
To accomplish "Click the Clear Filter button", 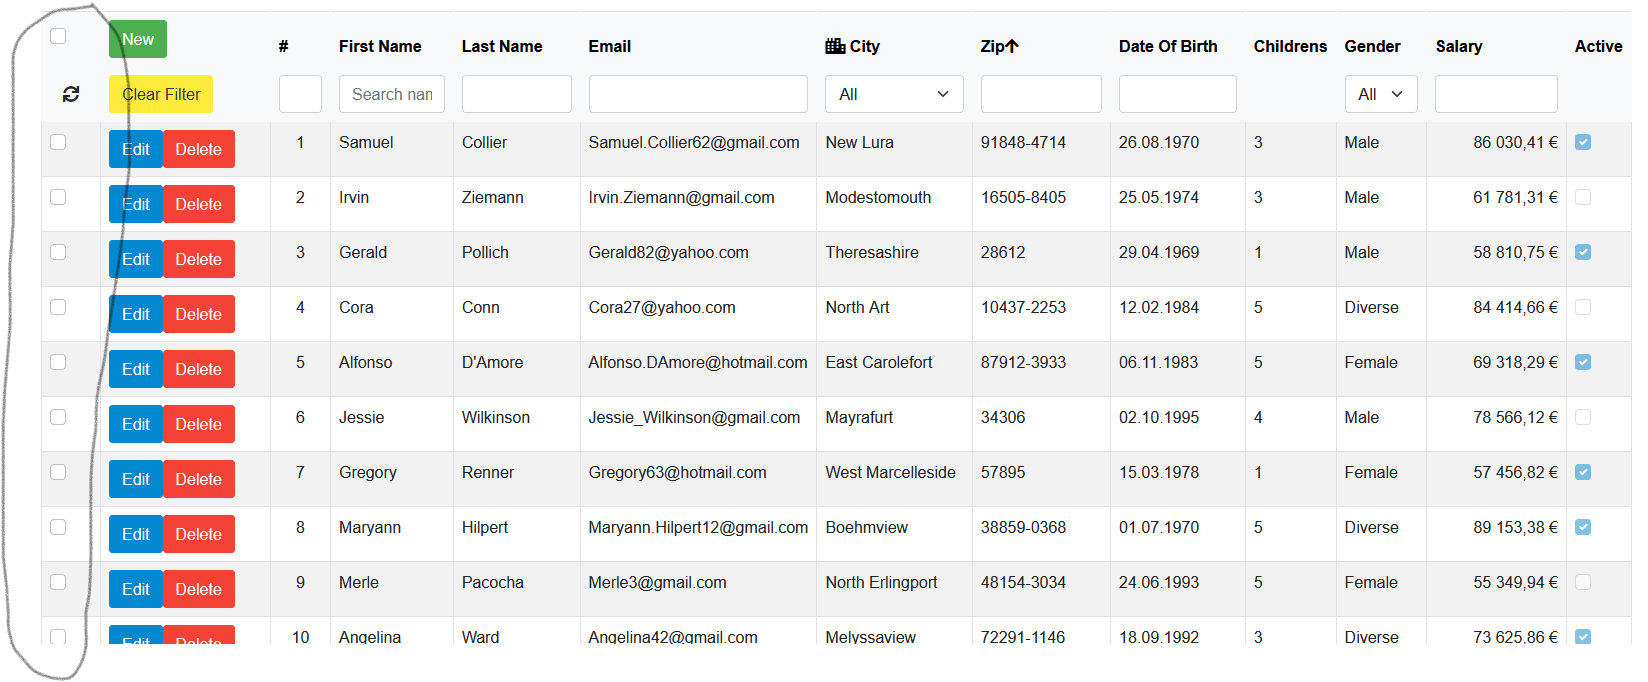I will point(160,94).
